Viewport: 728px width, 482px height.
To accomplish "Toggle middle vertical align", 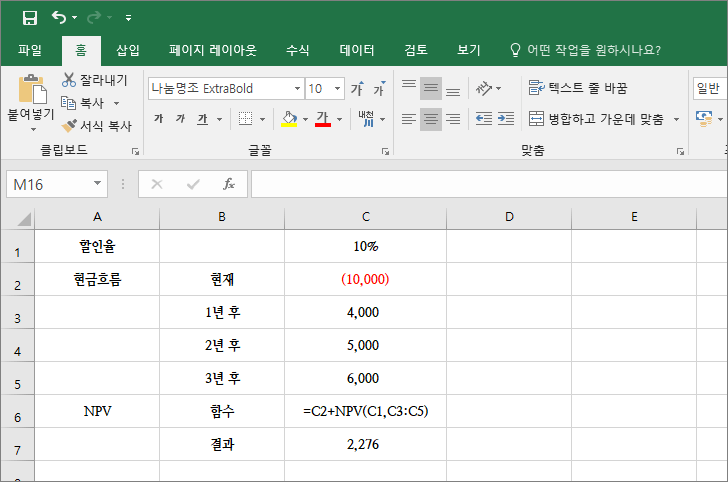I will click(x=431, y=88).
